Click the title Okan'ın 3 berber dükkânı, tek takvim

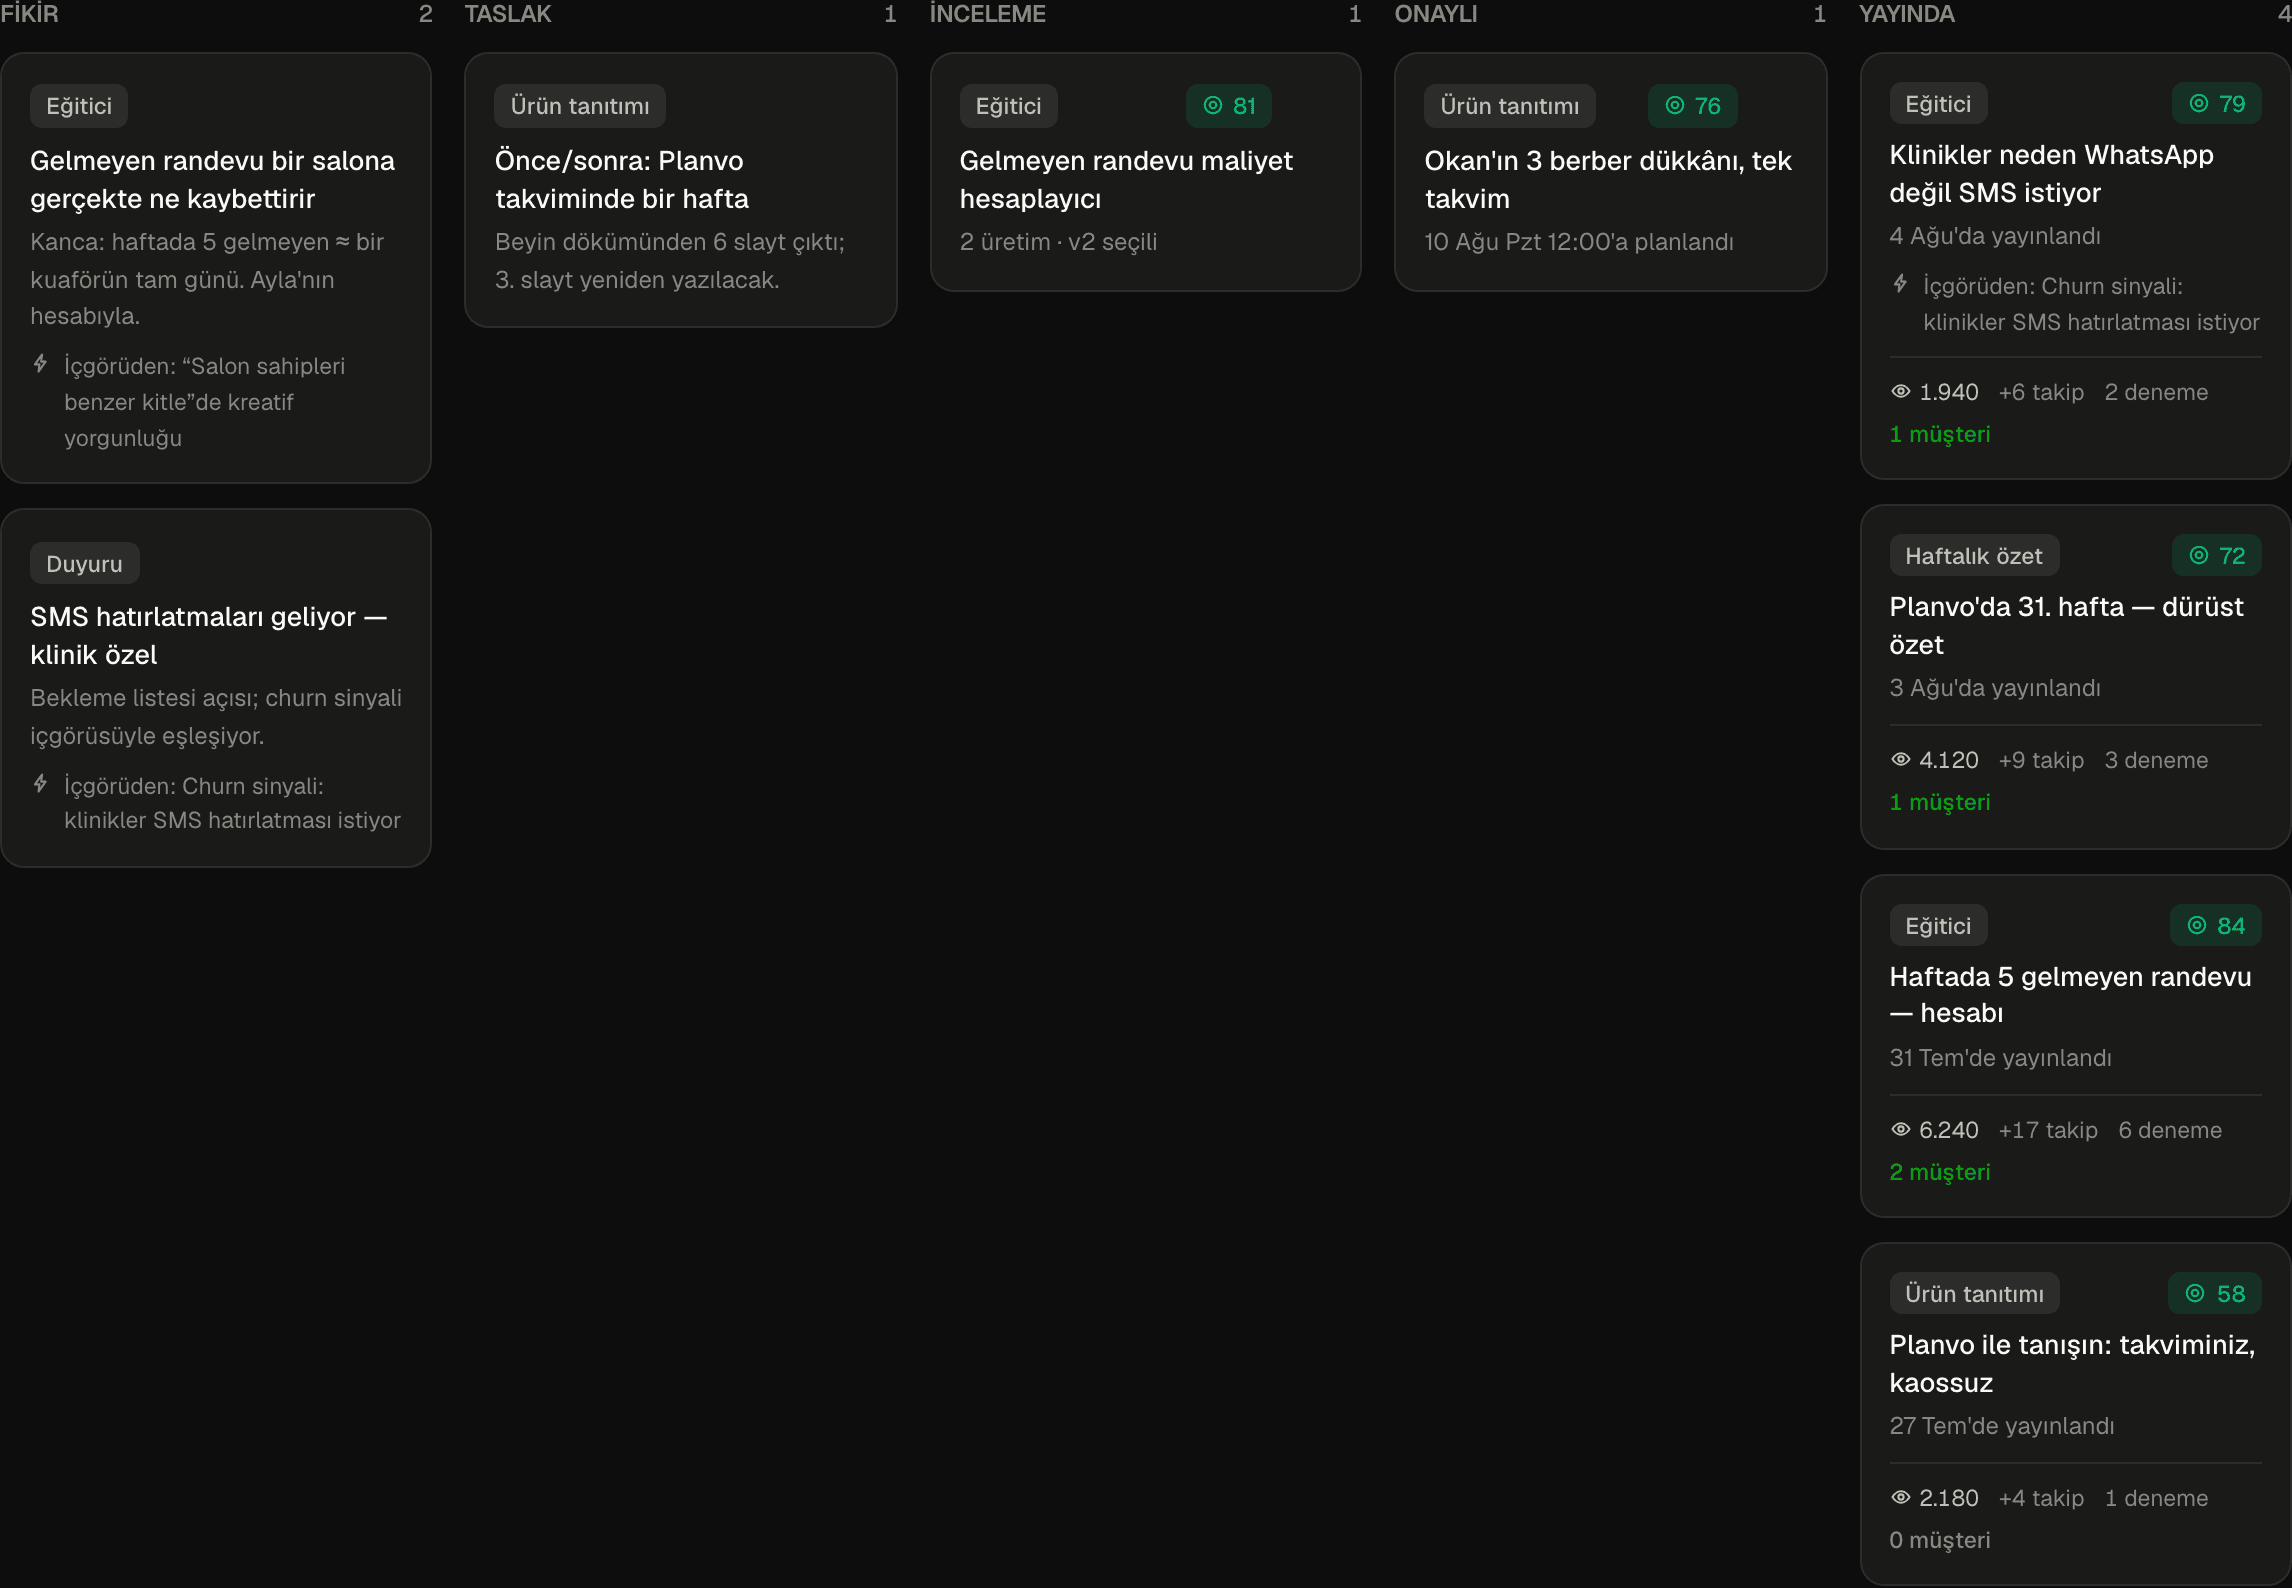click(x=1608, y=180)
